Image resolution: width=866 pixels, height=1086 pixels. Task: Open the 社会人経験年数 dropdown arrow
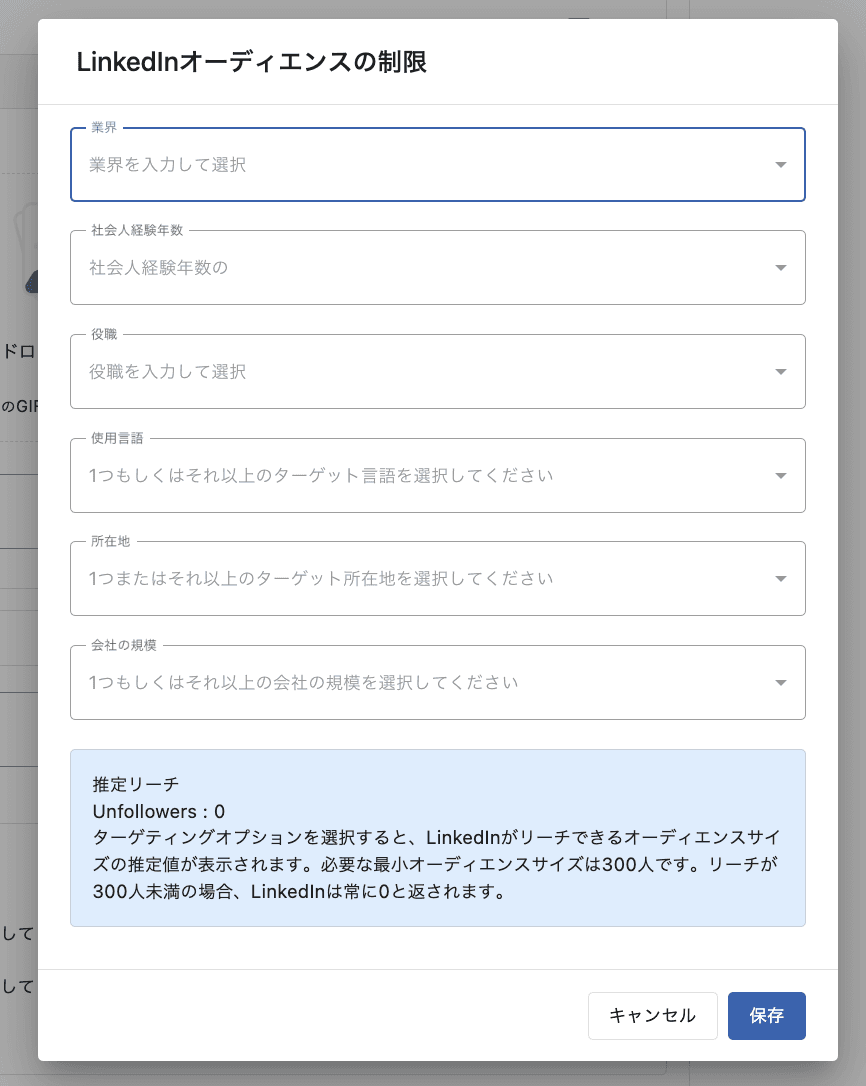click(x=781, y=268)
